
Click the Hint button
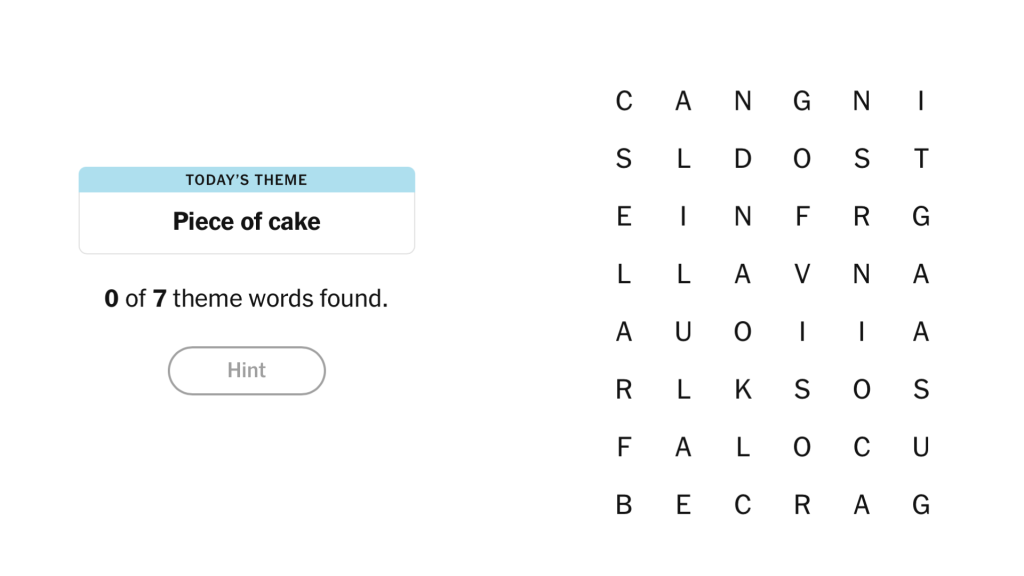(246, 370)
